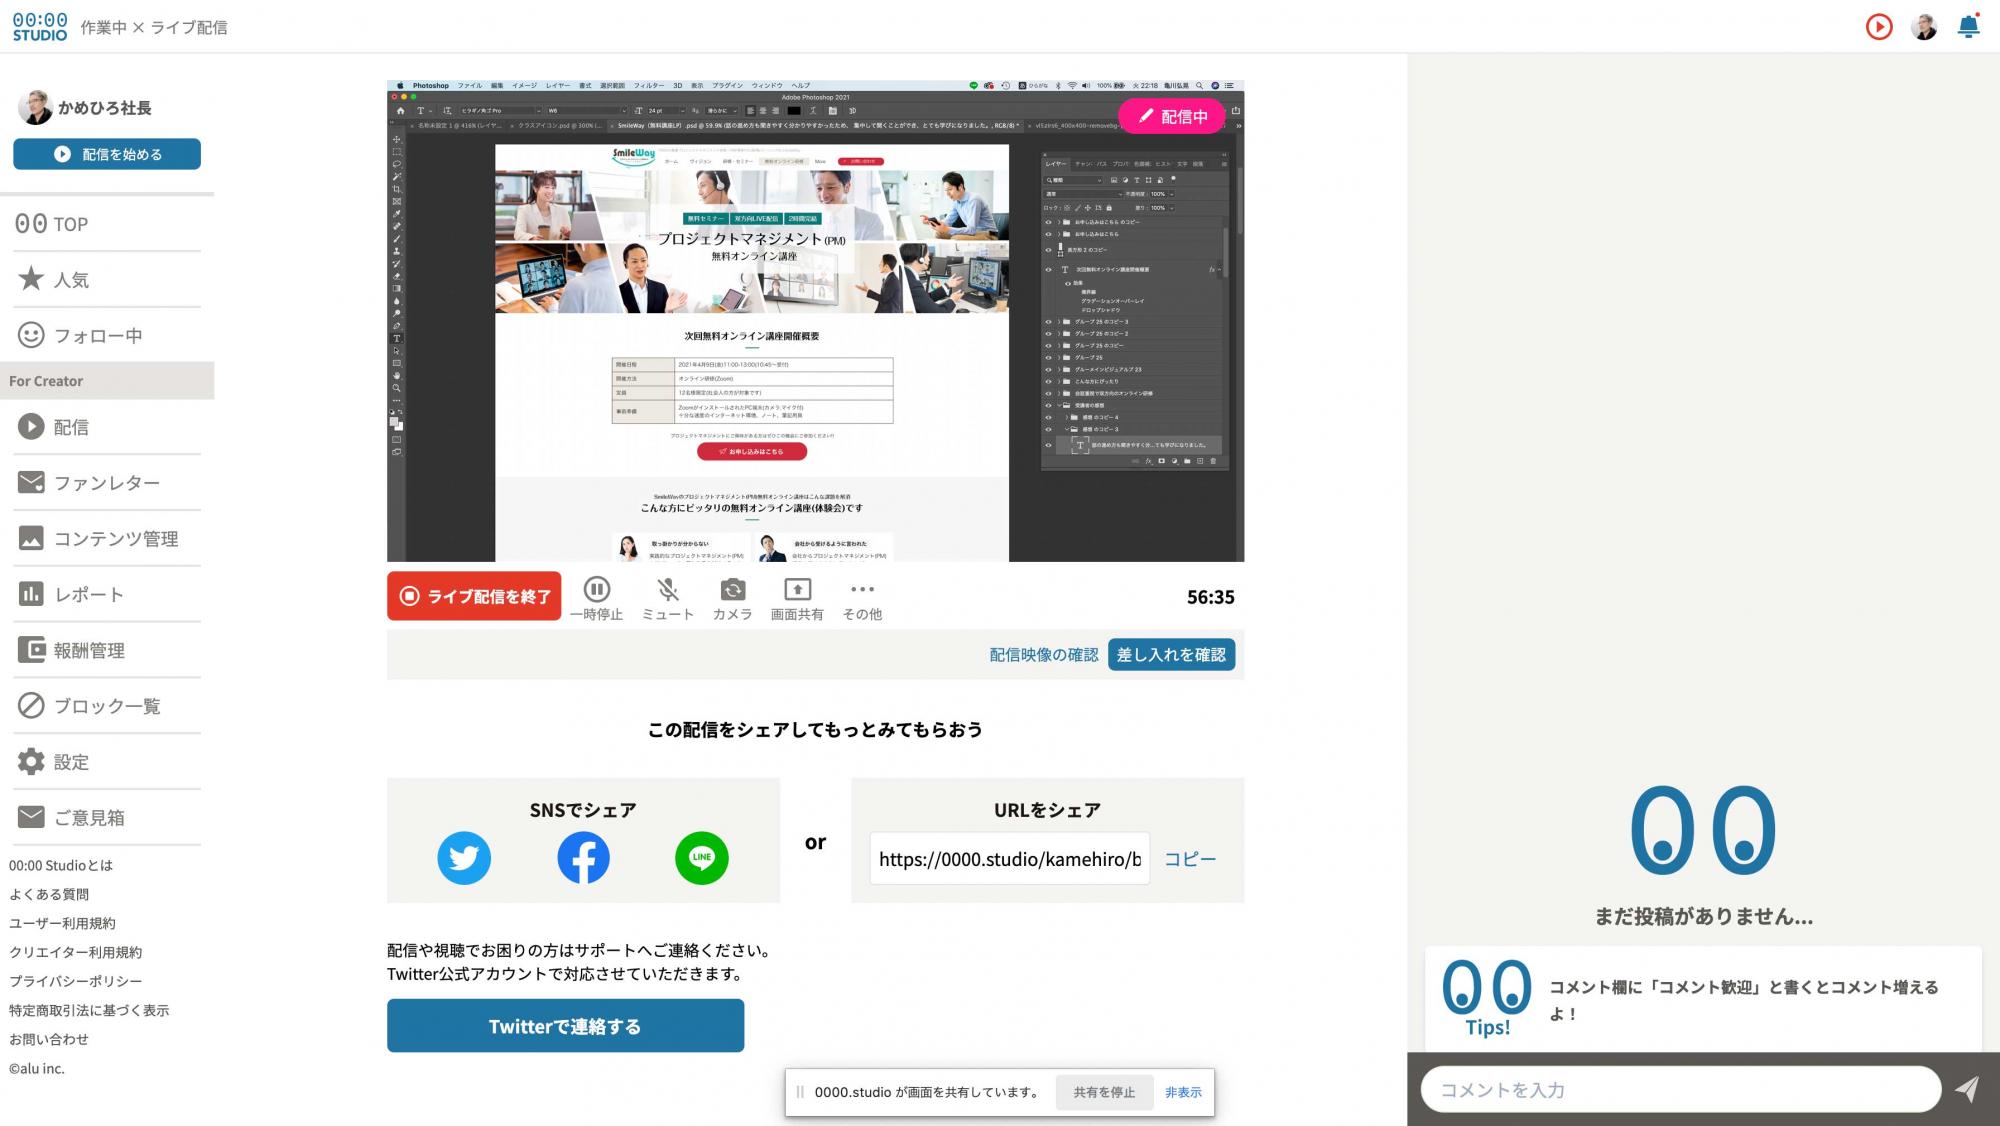
Task: Click the Tips! comment hint card
Action: pos(1703,998)
